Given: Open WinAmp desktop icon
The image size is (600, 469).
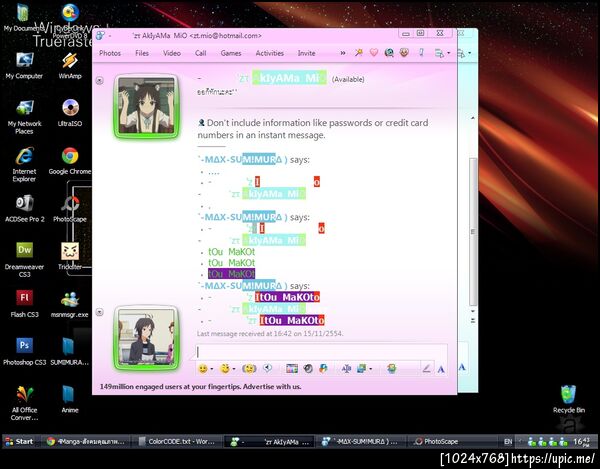Looking at the screenshot, I should pos(70,65).
